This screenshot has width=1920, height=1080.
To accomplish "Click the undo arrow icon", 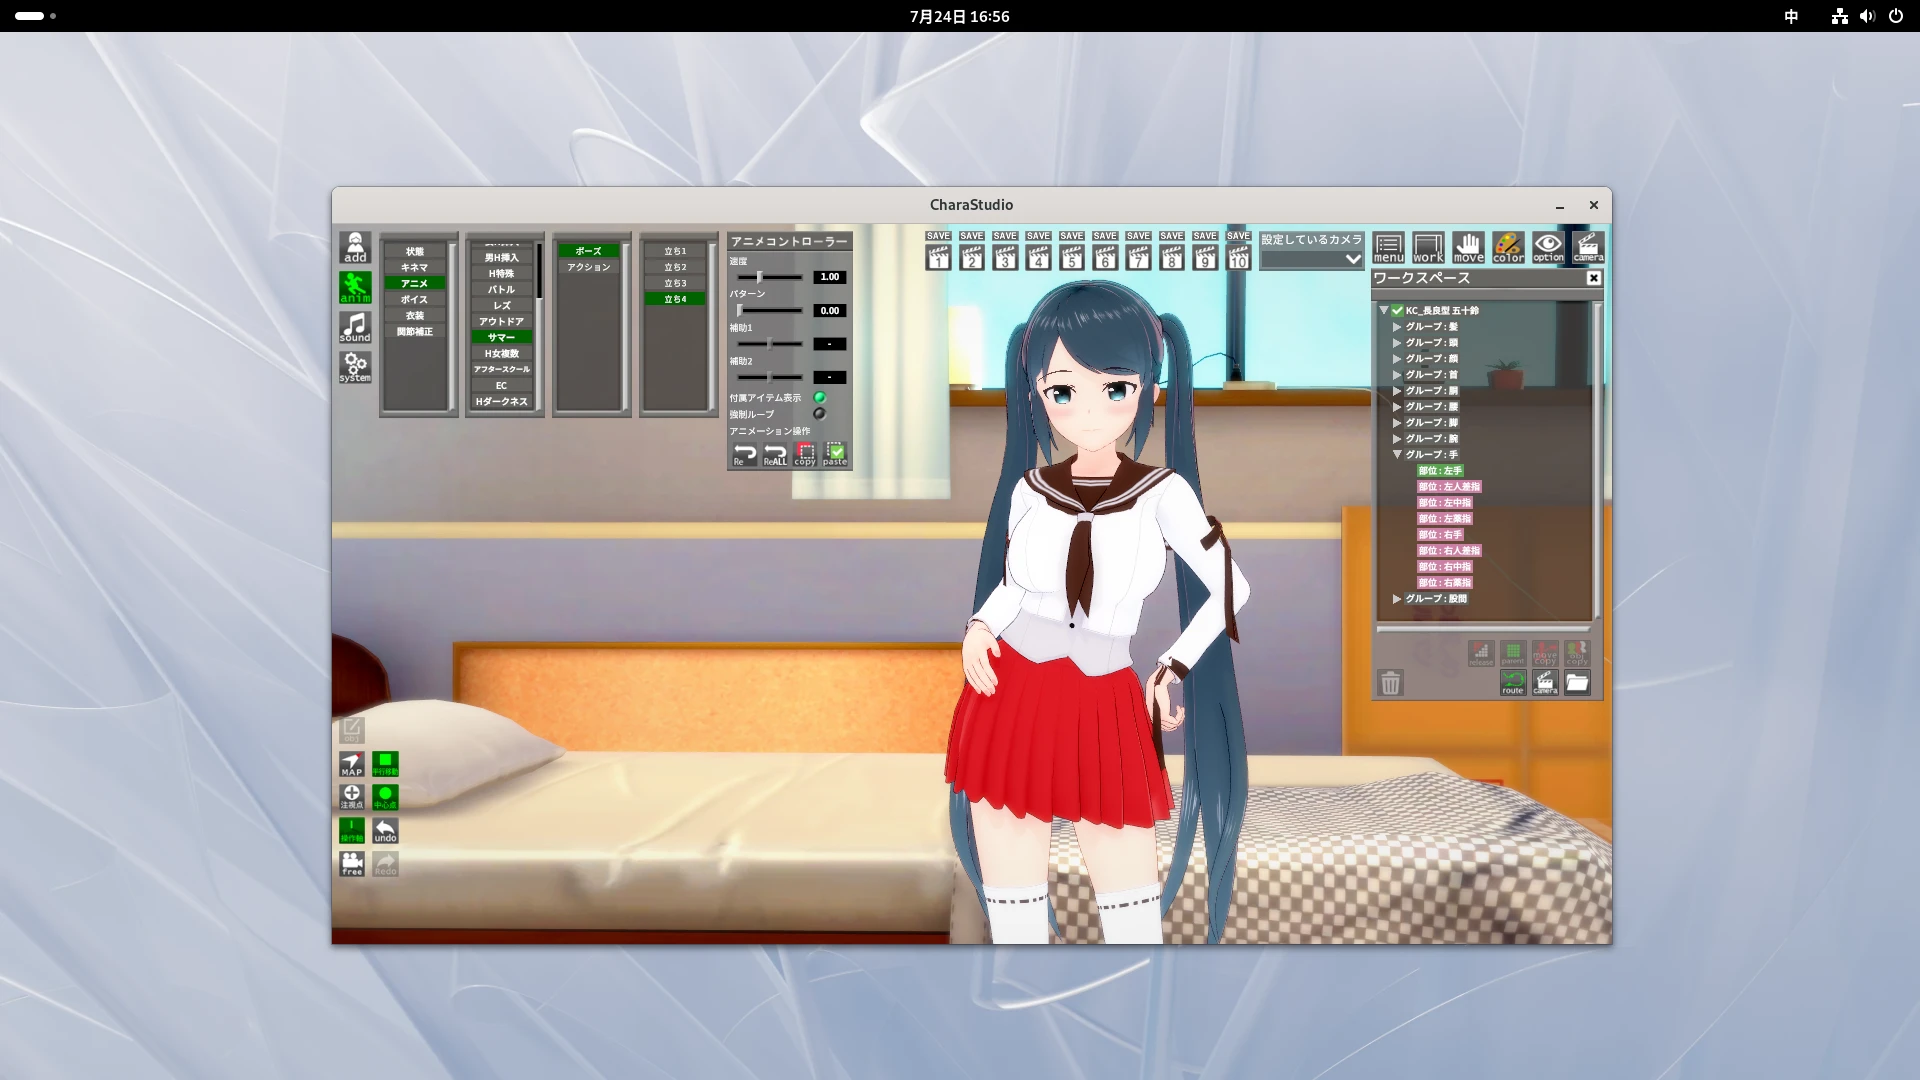I will (x=385, y=831).
